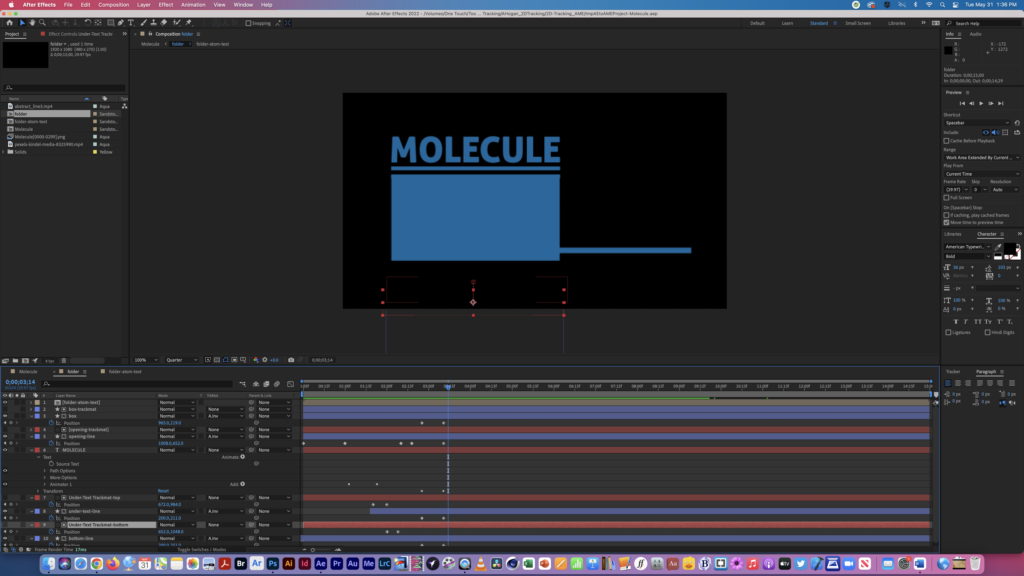Select the Learn workspace
Viewport: 1024px width, 576px height.
pos(788,23)
